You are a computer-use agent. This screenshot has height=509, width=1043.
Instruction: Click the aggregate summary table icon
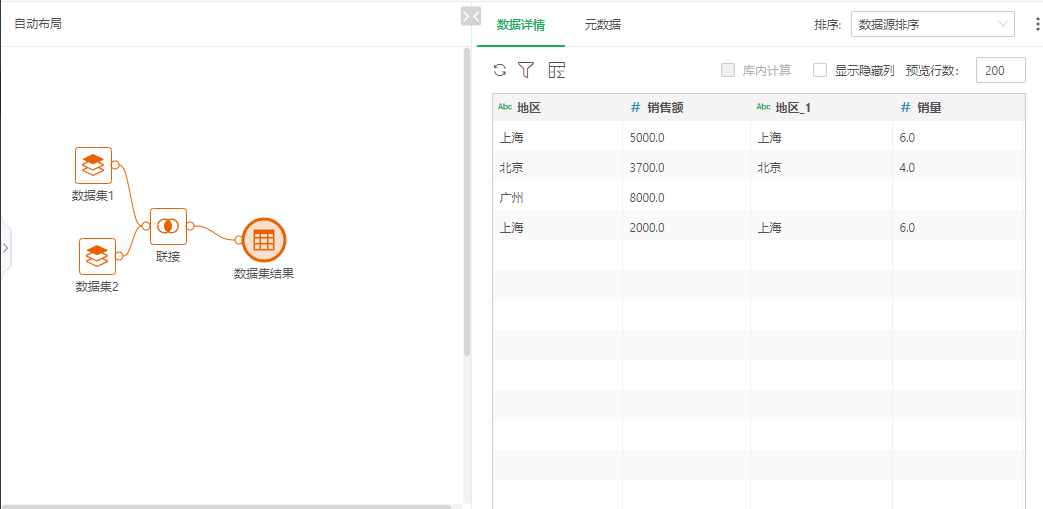pos(557,70)
